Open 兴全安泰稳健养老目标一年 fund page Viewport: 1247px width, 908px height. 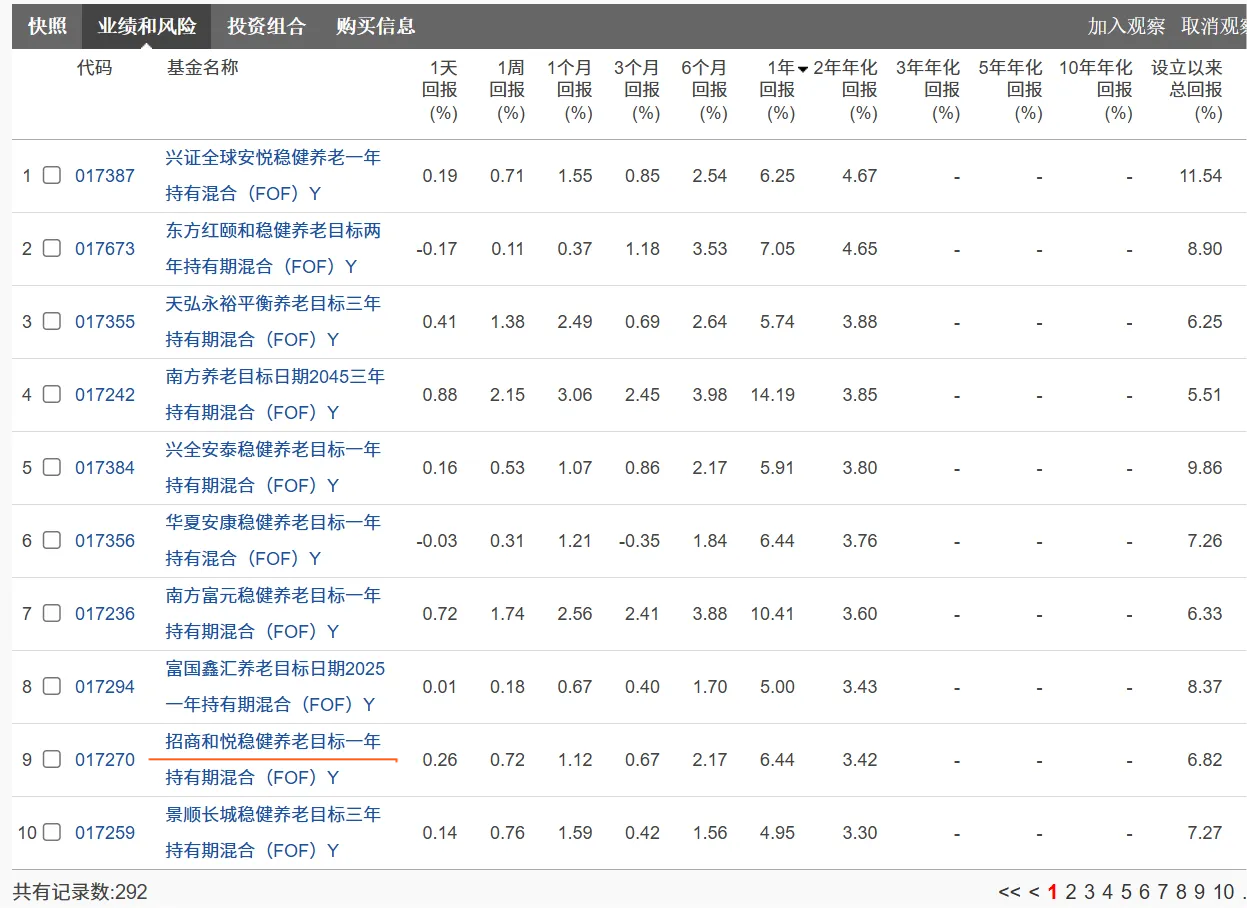(273, 450)
